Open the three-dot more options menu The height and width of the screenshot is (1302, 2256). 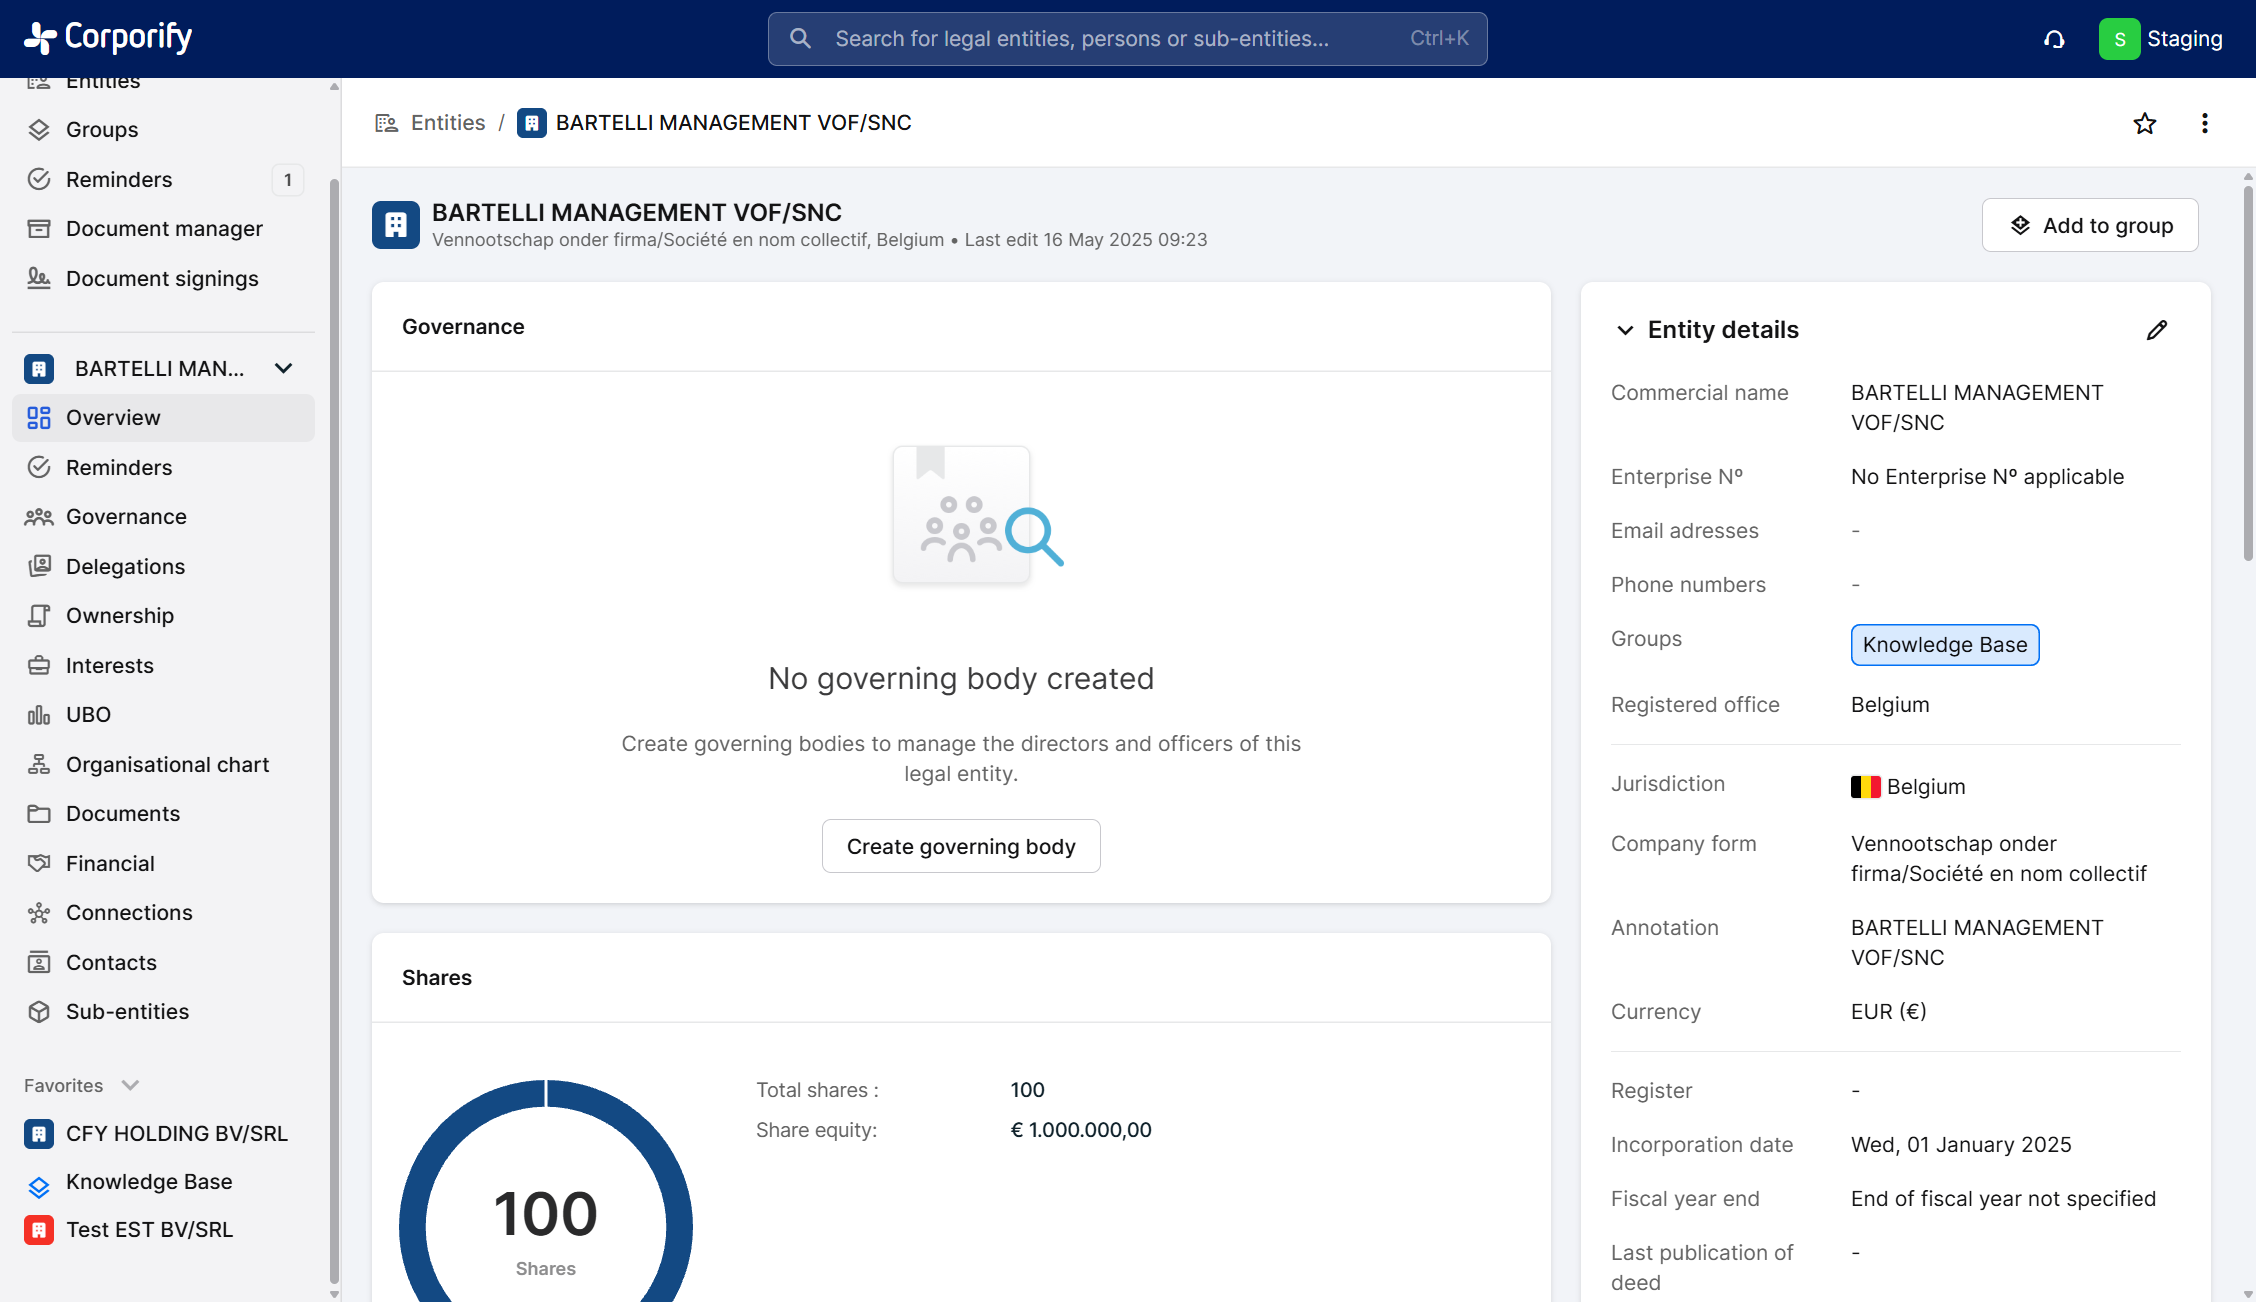coord(2204,123)
